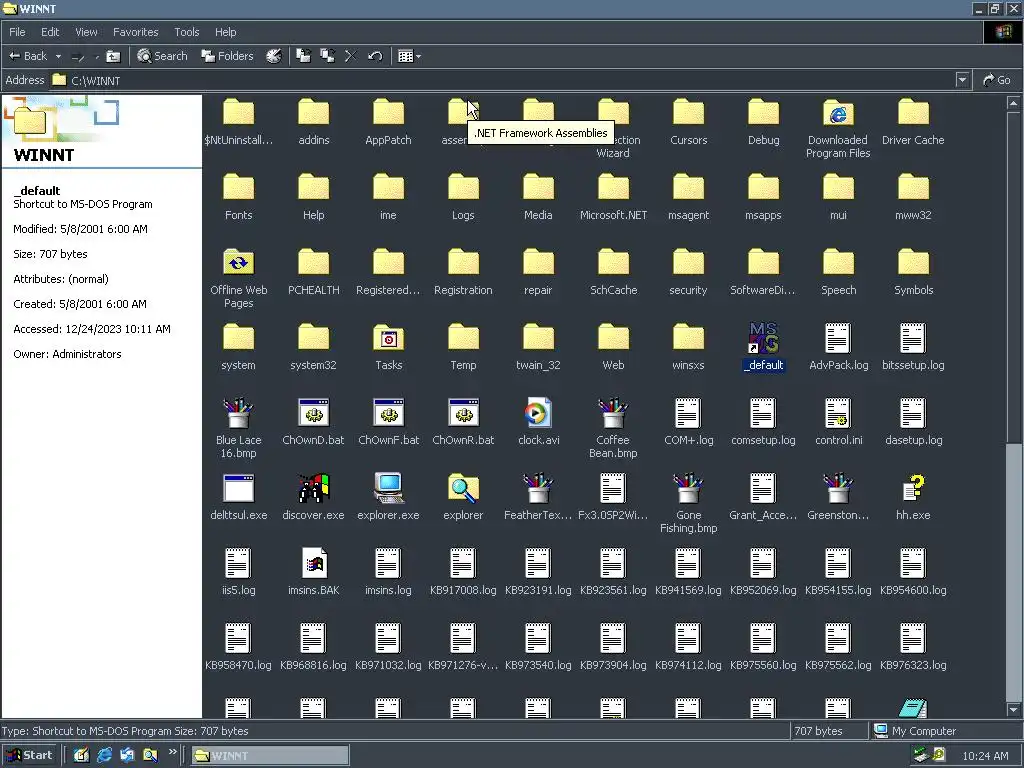The height and width of the screenshot is (768, 1024).
Task: Select the explorer.exe file
Action: (x=389, y=498)
